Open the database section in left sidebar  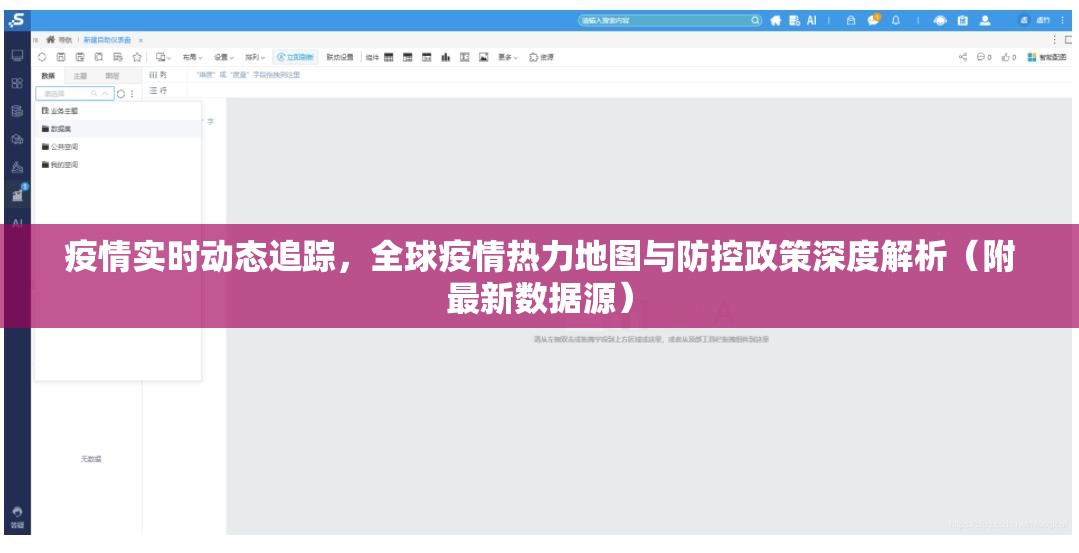tap(17, 111)
